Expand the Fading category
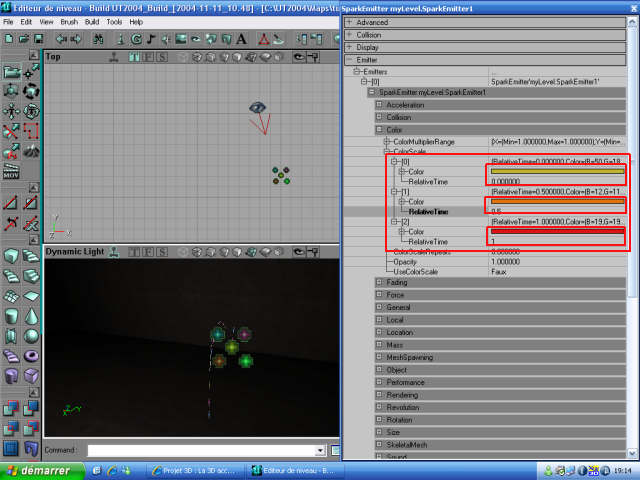 (x=379, y=282)
